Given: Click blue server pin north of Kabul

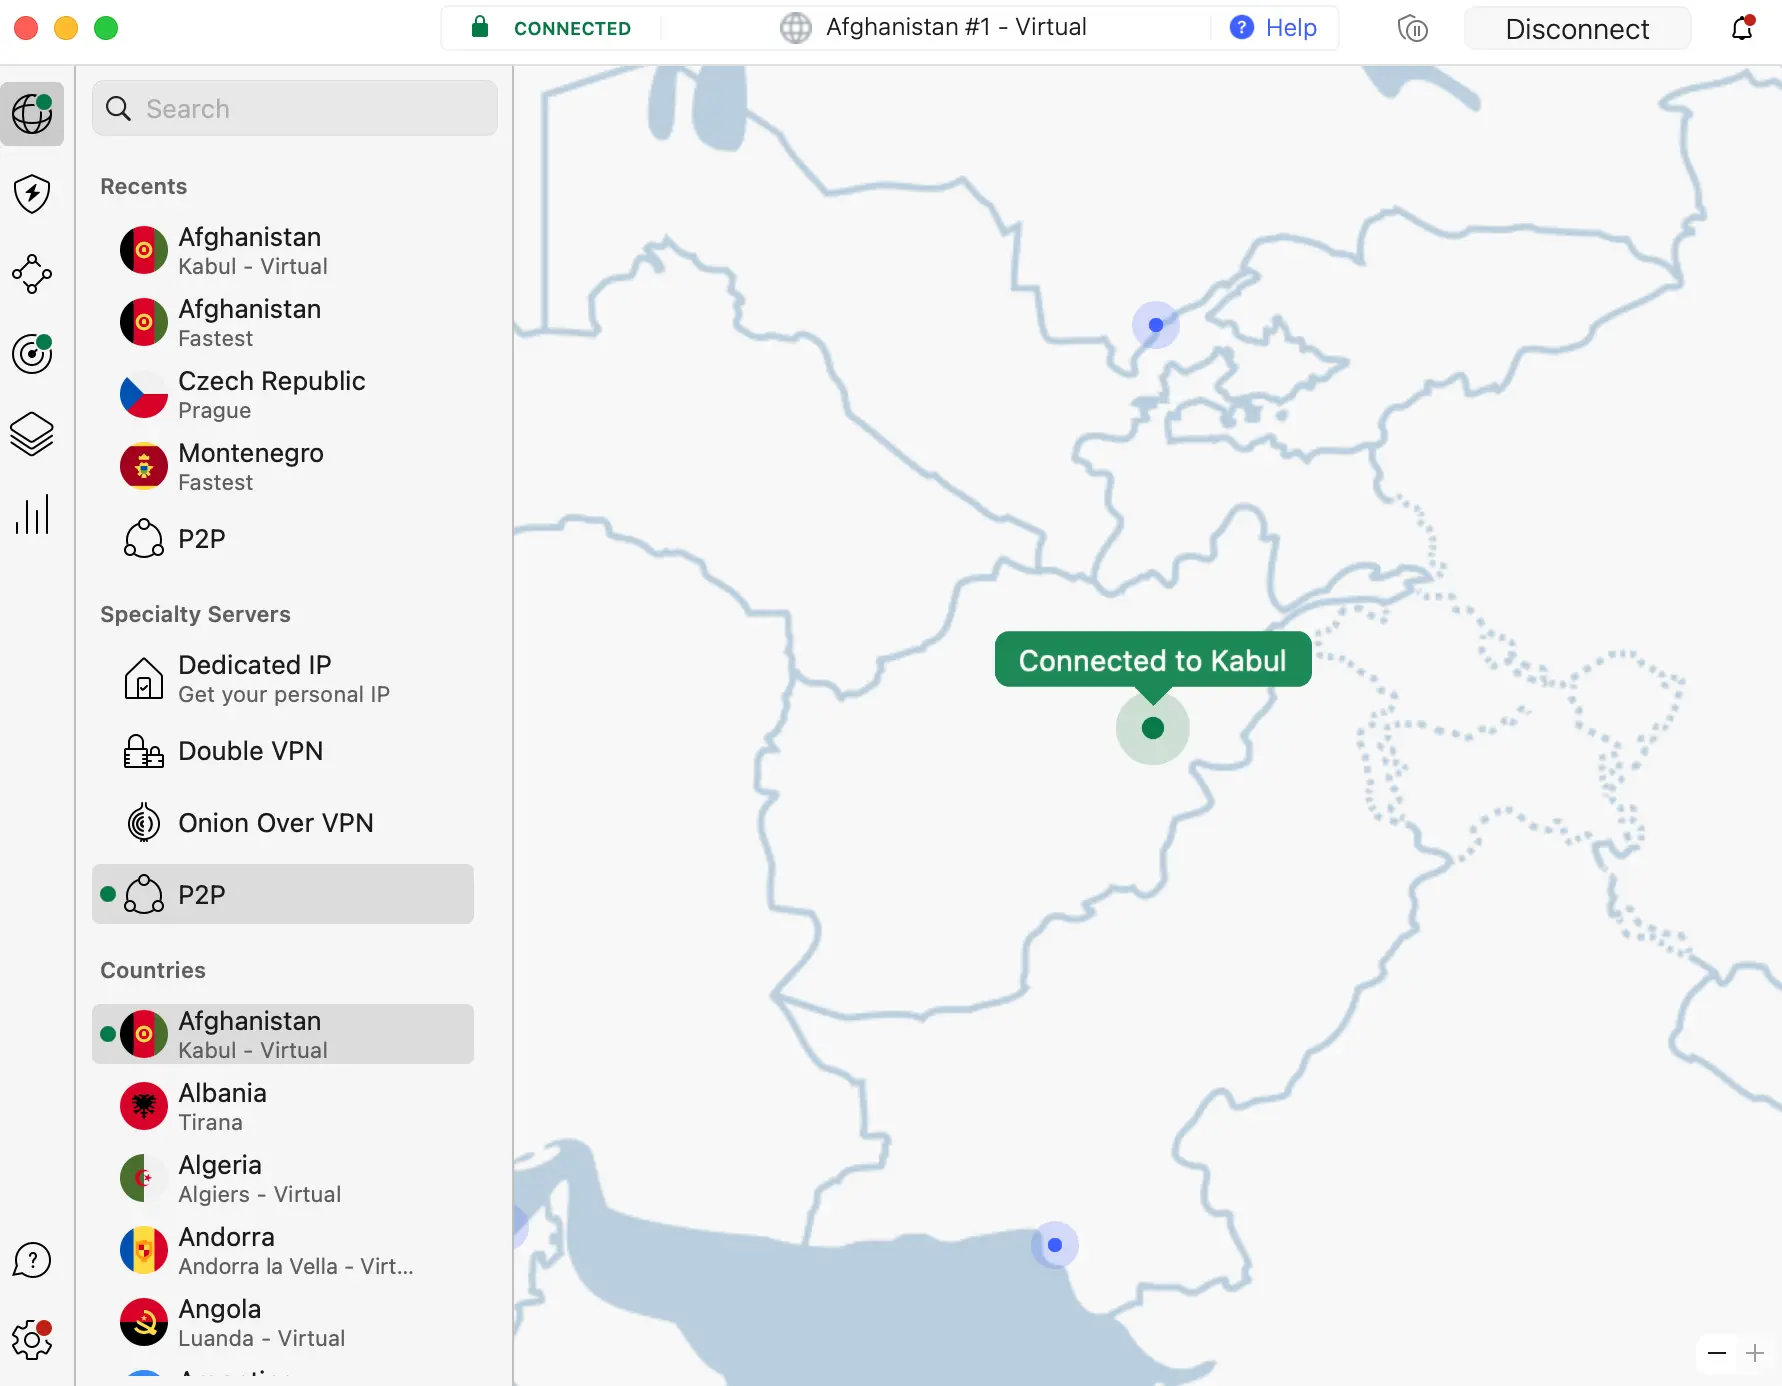Looking at the screenshot, I should pos(1156,325).
